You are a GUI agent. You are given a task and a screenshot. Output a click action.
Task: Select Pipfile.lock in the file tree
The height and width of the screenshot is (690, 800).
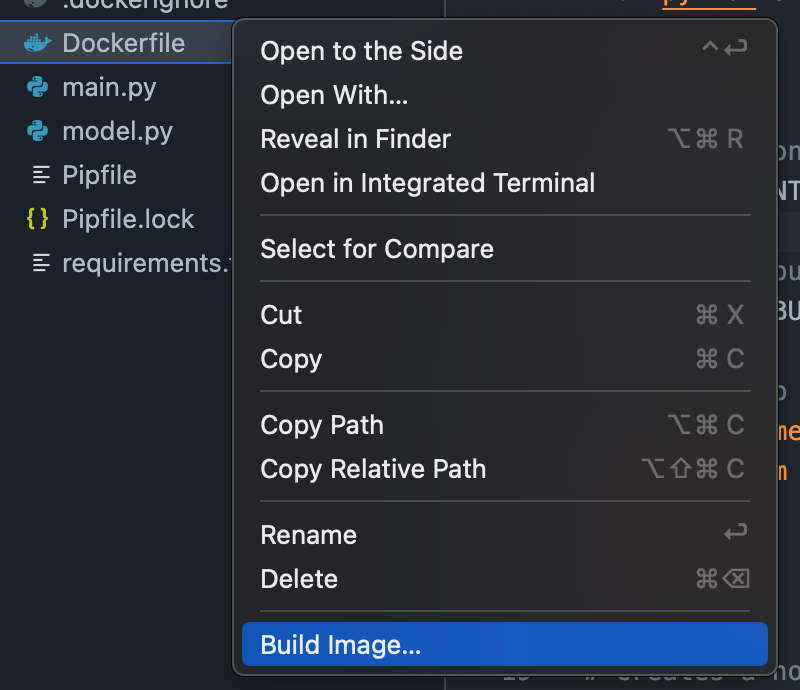coord(128,219)
